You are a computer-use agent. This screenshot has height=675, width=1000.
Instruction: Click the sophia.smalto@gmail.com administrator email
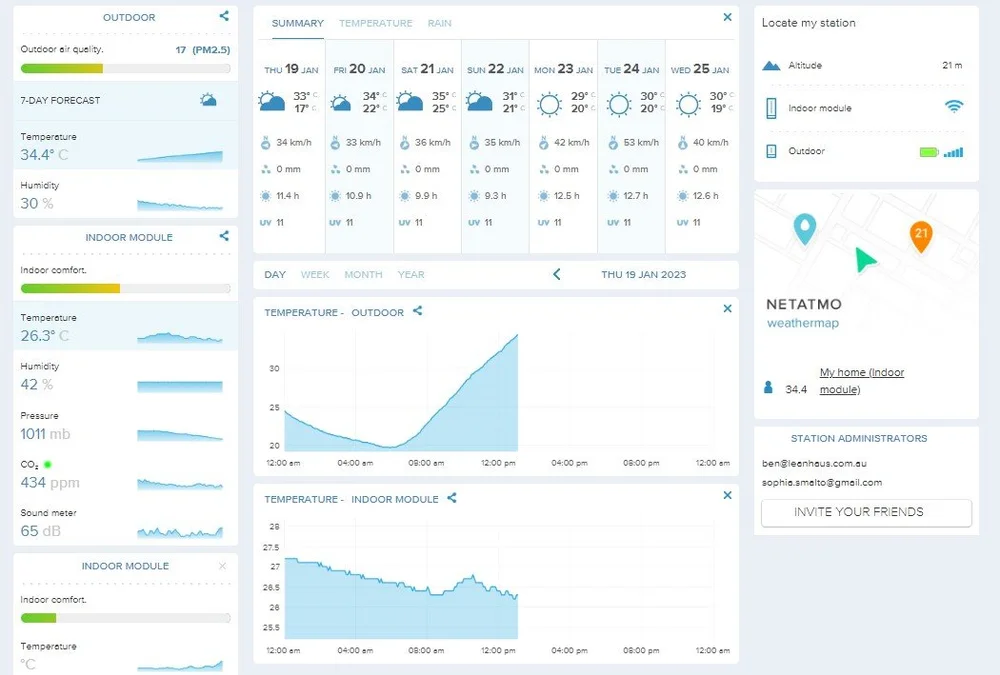[x=822, y=482]
